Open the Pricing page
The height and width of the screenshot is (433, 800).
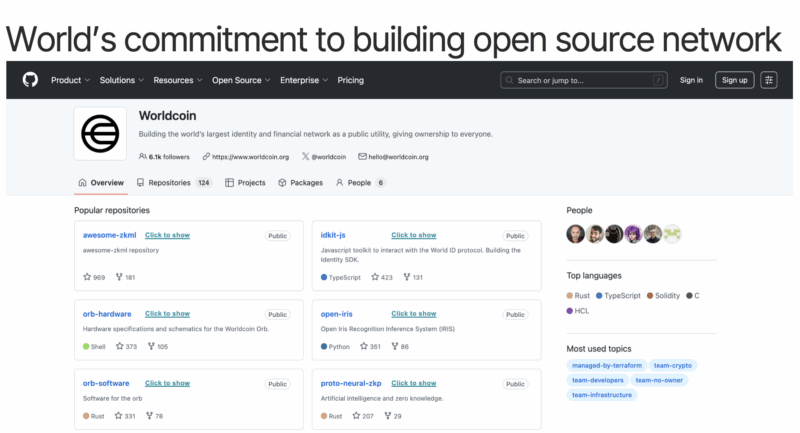pos(351,80)
